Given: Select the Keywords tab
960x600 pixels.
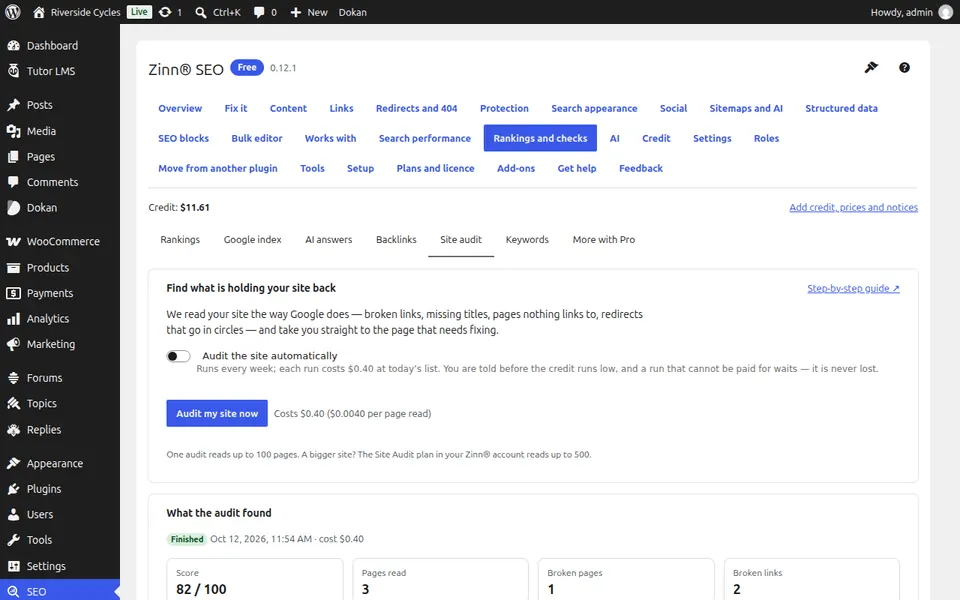Looking at the screenshot, I should pyautogui.click(x=527, y=239).
